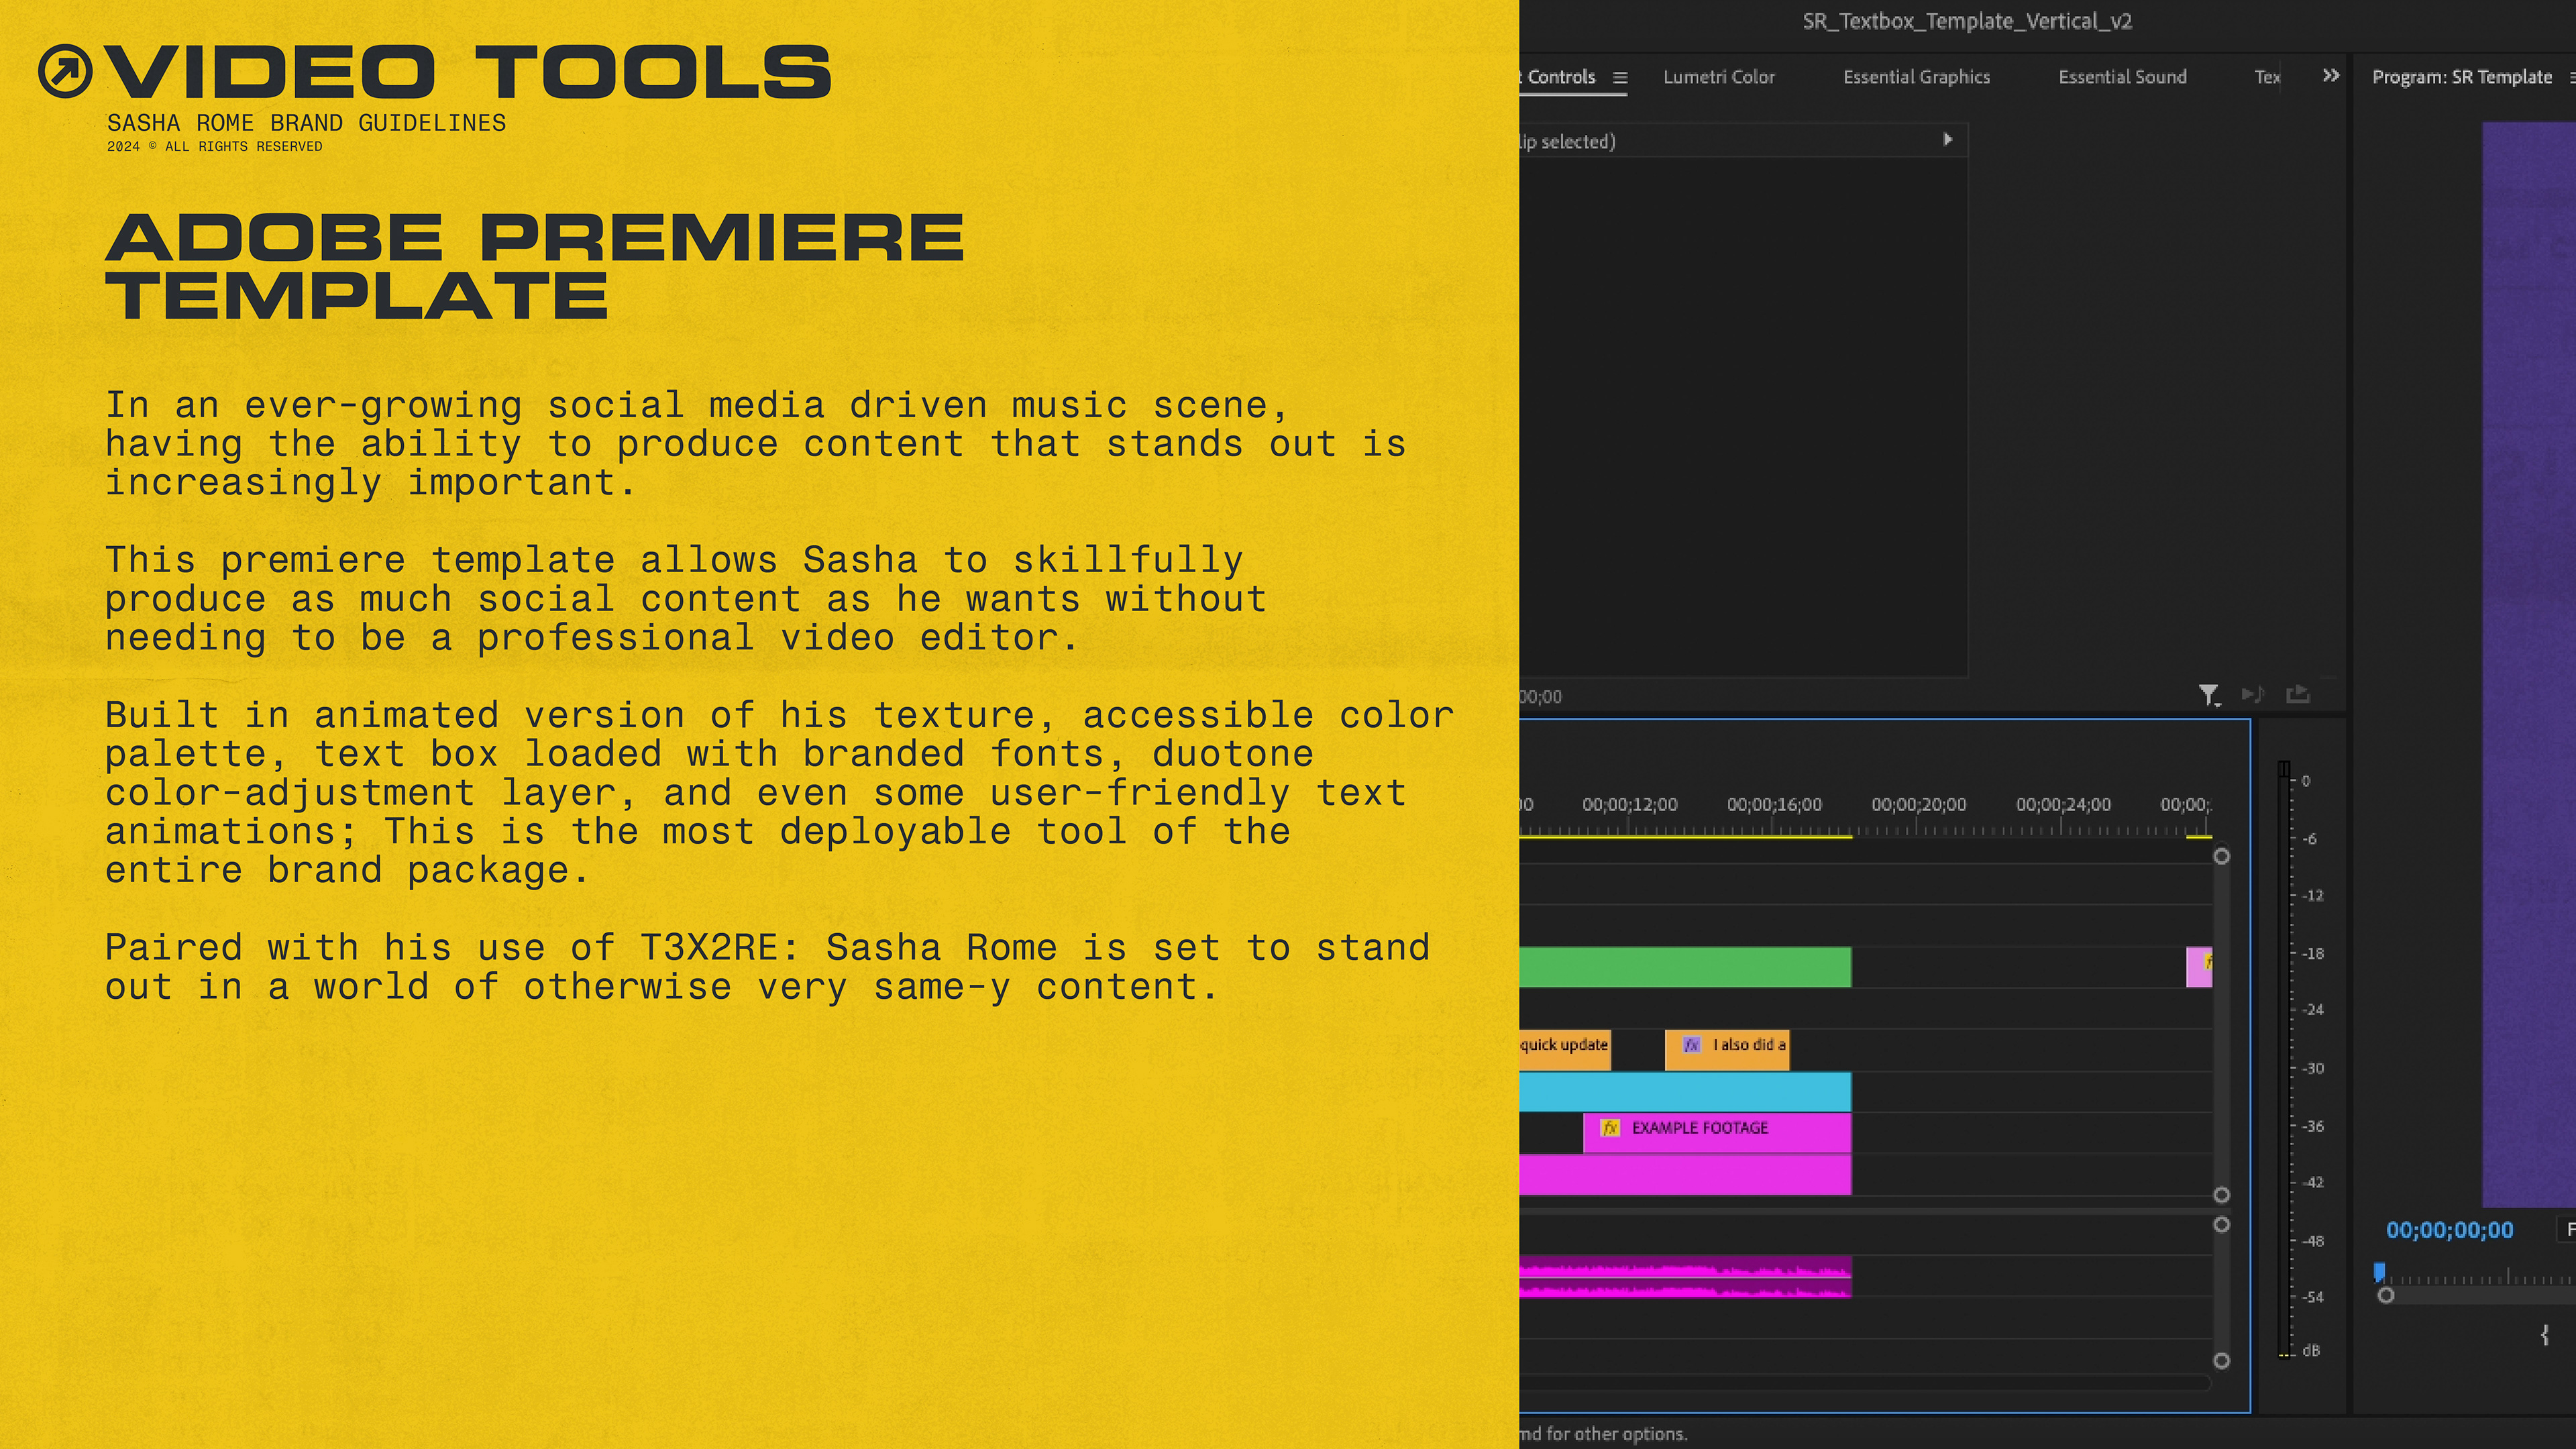Image resolution: width=2576 pixels, height=1449 pixels.
Task: Select the EXAMPLE FOOTAGE magenta clip
Action: (x=1717, y=1133)
